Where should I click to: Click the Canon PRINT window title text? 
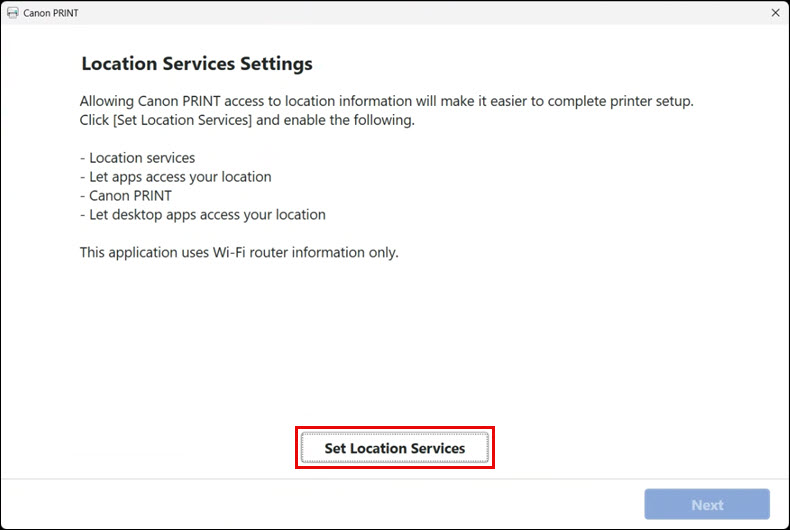pyautogui.click(x=50, y=13)
